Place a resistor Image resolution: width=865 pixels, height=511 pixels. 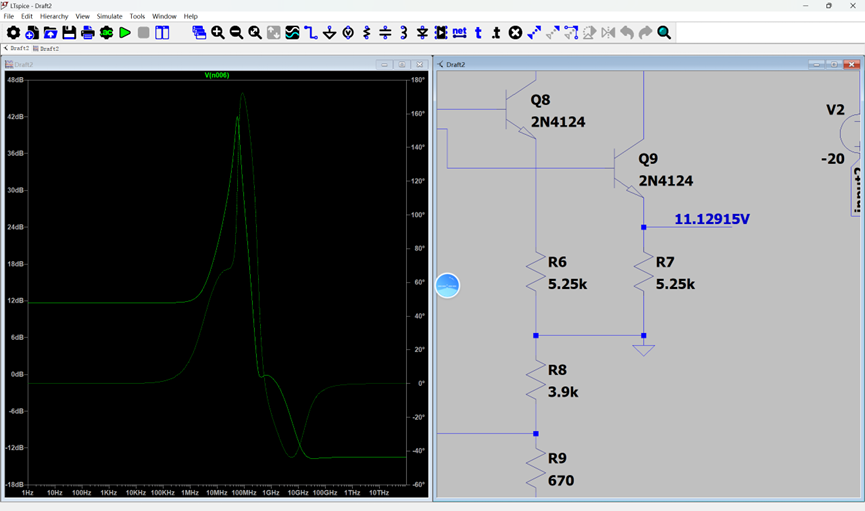pyautogui.click(x=367, y=33)
